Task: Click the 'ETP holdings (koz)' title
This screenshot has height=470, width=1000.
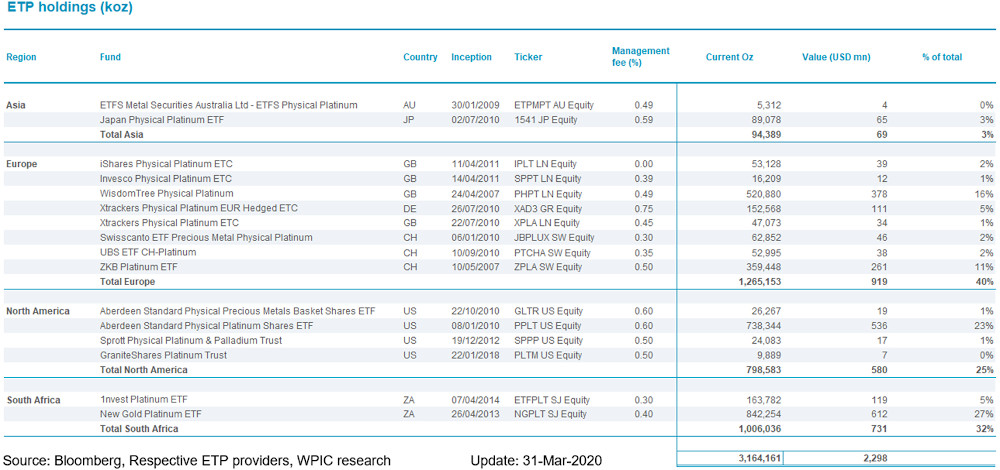Action: tap(70, 9)
